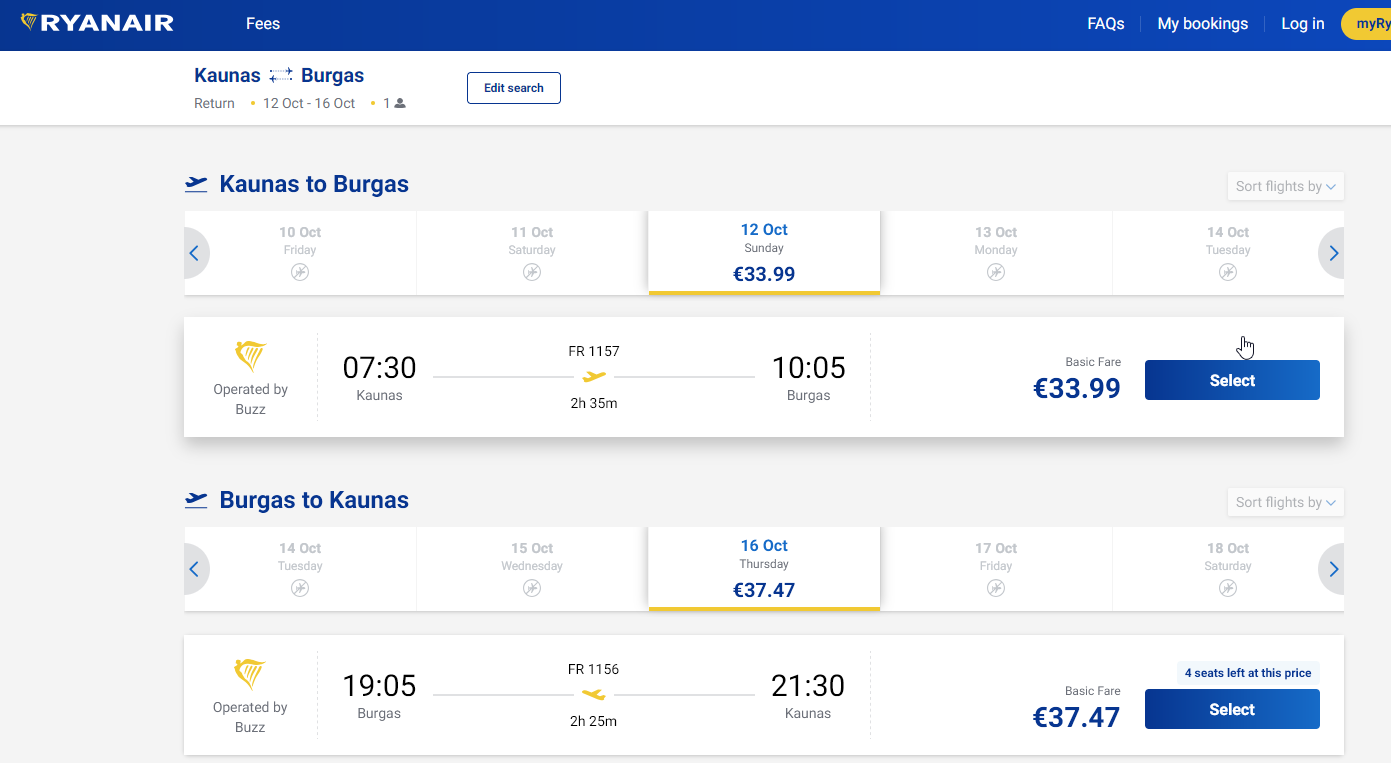Image resolution: width=1391 pixels, height=763 pixels.
Task: Select the 16 Oct Thursday date tab
Action: [x=764, y=569]
